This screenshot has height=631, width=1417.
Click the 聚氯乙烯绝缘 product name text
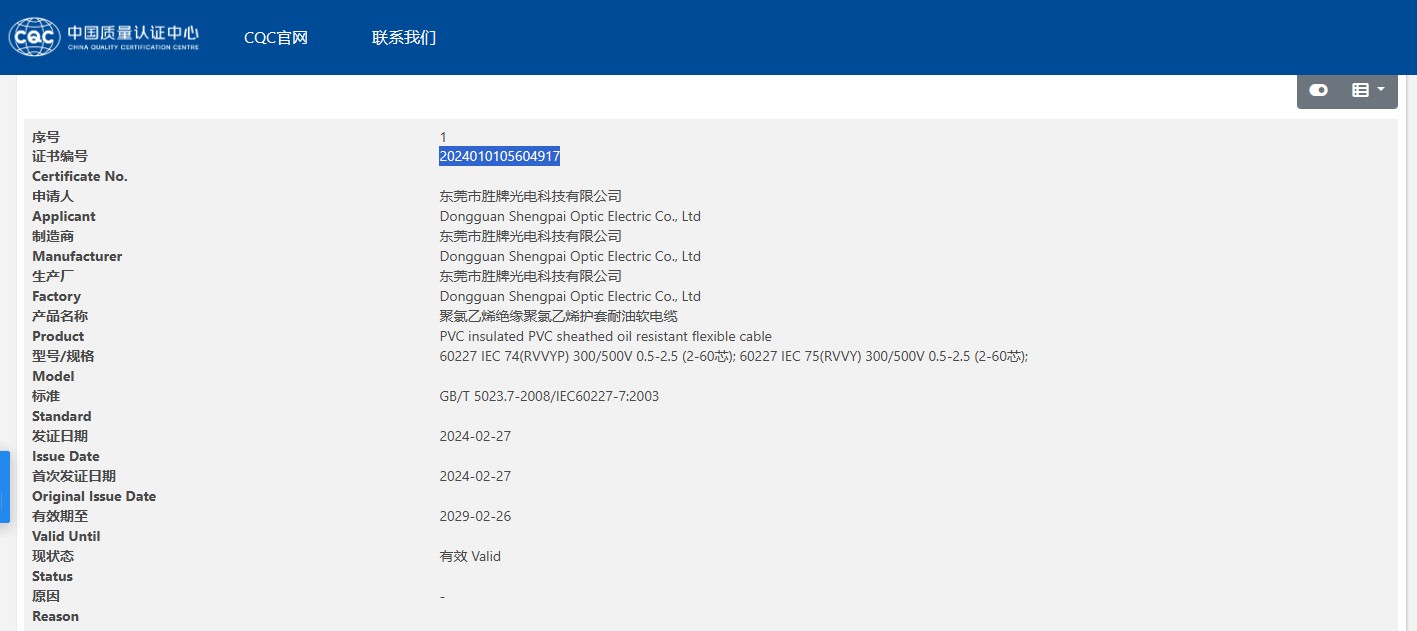click(x=558, y=316)
